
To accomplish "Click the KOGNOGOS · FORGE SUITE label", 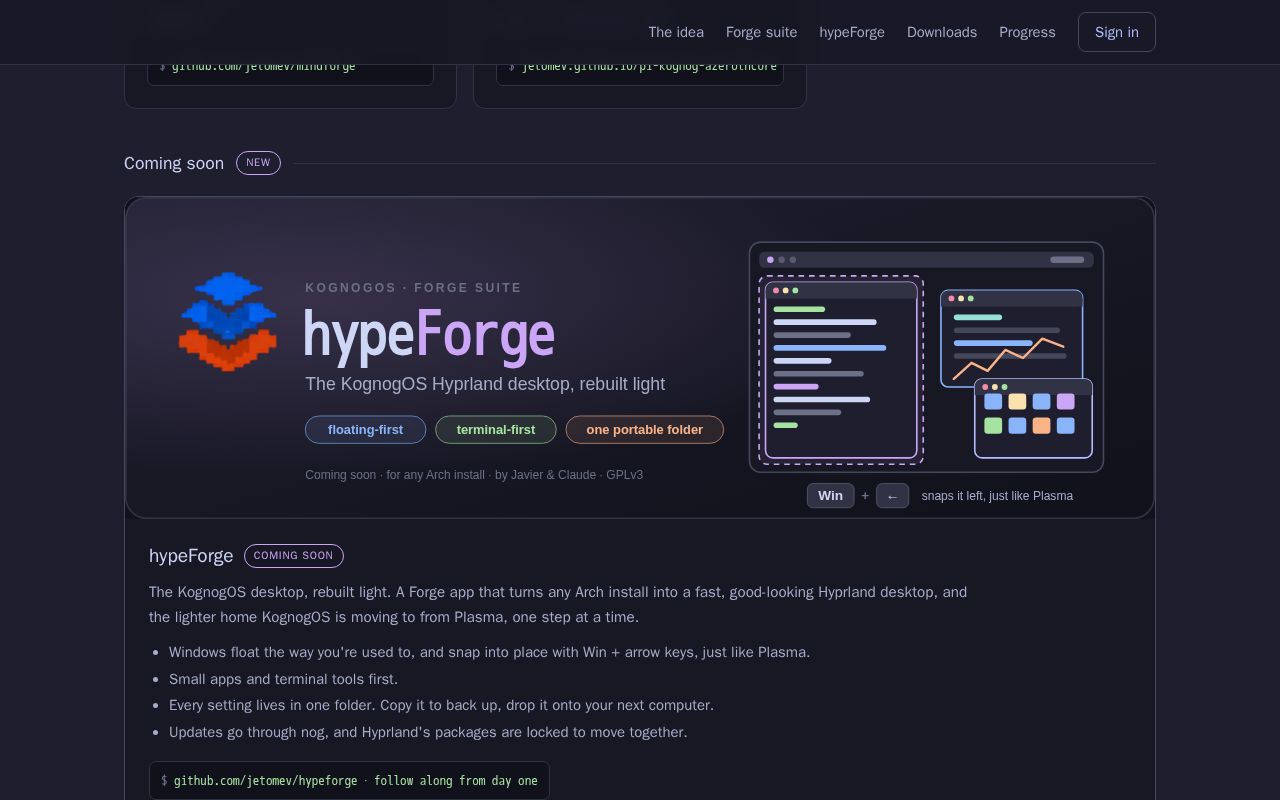I will pyautogui.click(x=413, y=287).
